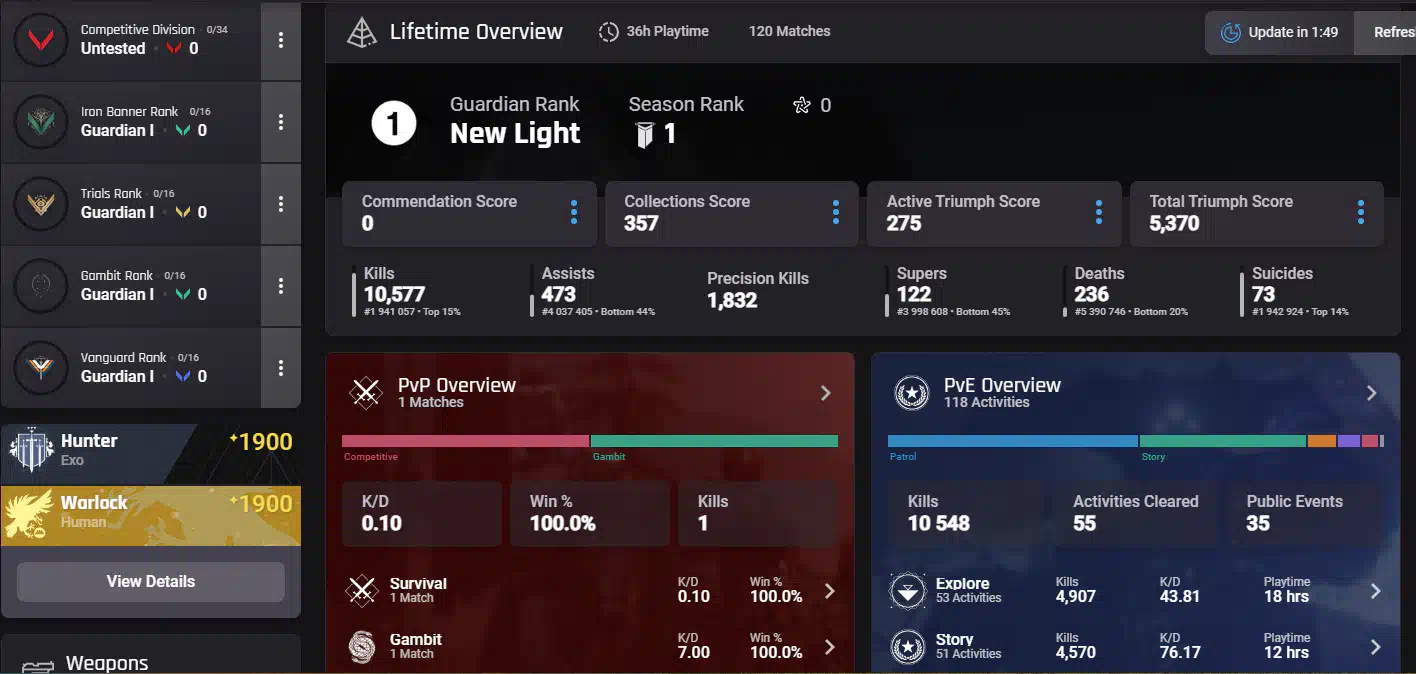
Task: Click the Gambit Rank emblem icon
Action: tap(41, 286)
